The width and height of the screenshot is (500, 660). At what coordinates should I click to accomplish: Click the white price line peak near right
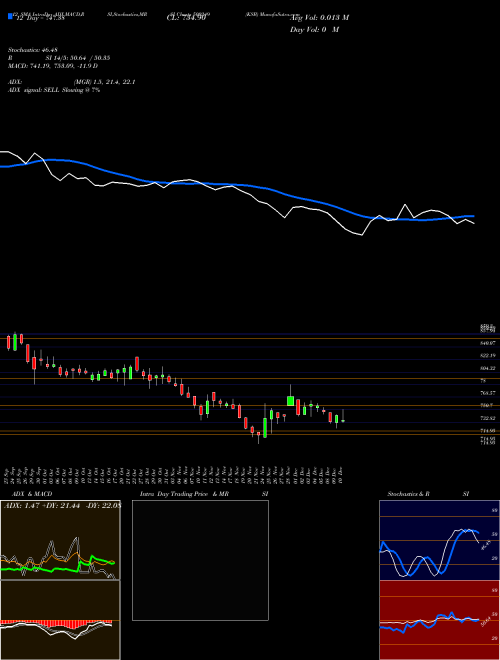pos(405,205)
